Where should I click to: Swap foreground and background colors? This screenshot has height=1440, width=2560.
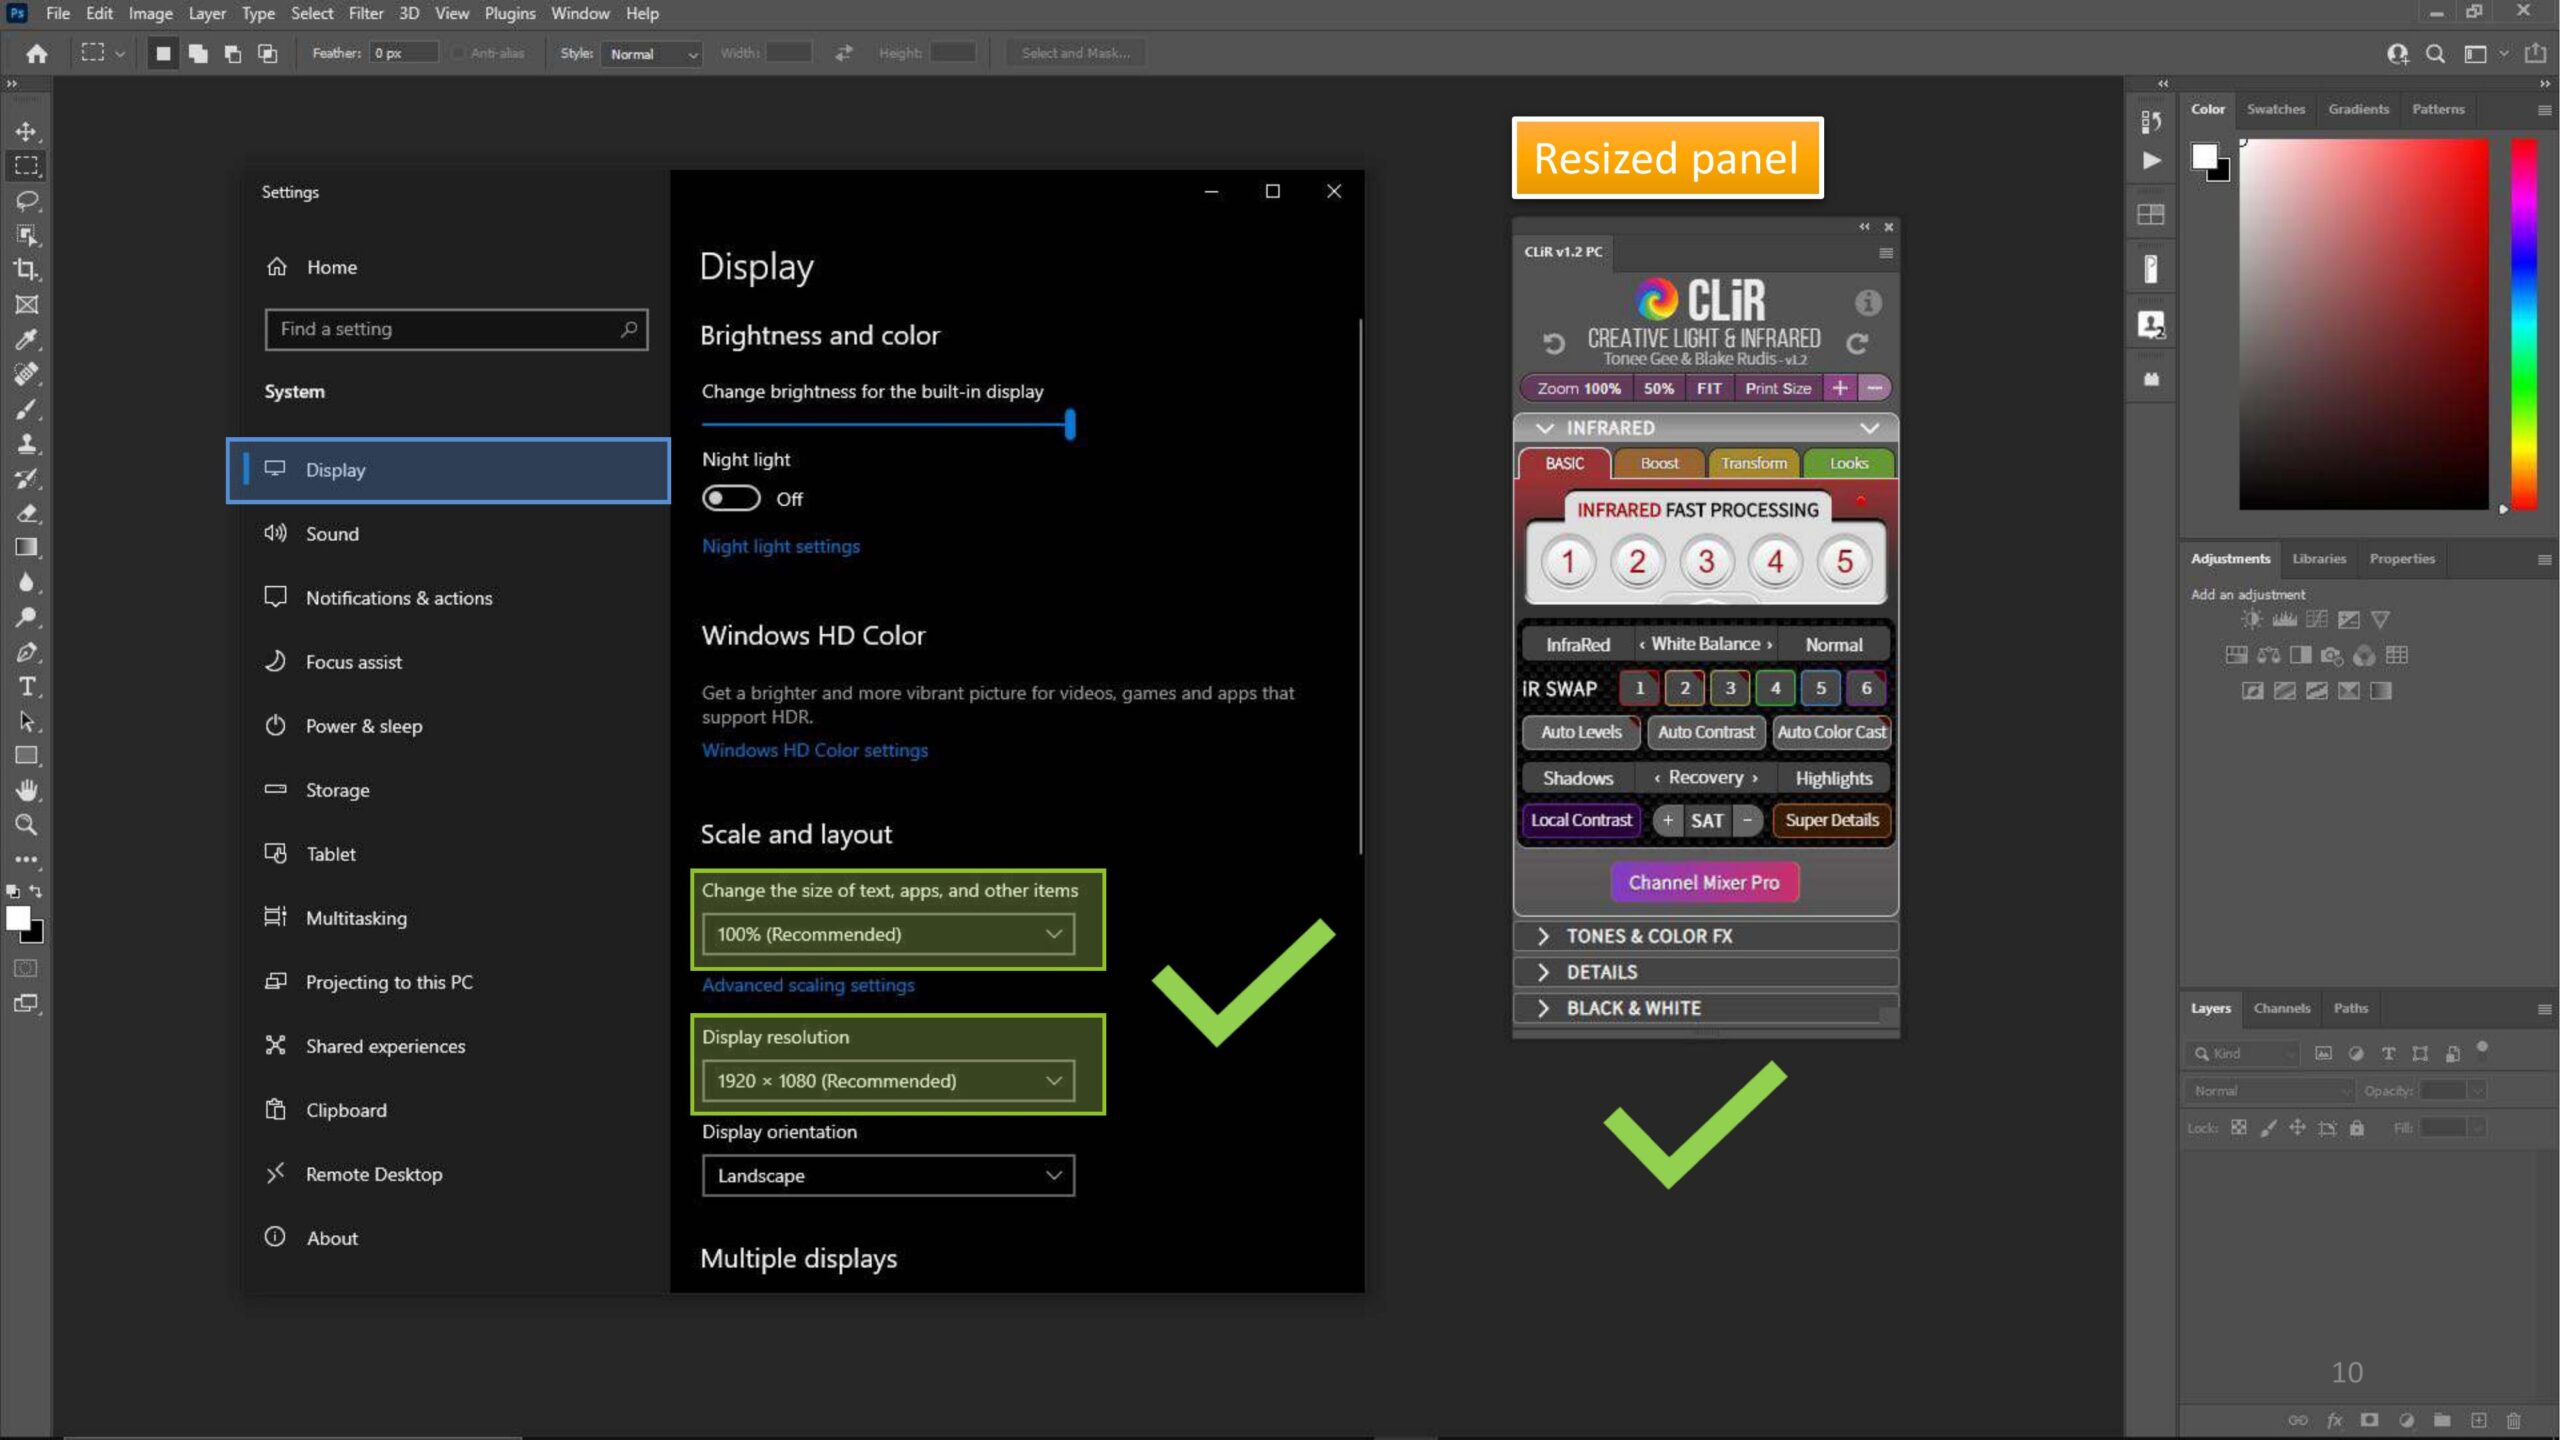[x=36, y=890]
